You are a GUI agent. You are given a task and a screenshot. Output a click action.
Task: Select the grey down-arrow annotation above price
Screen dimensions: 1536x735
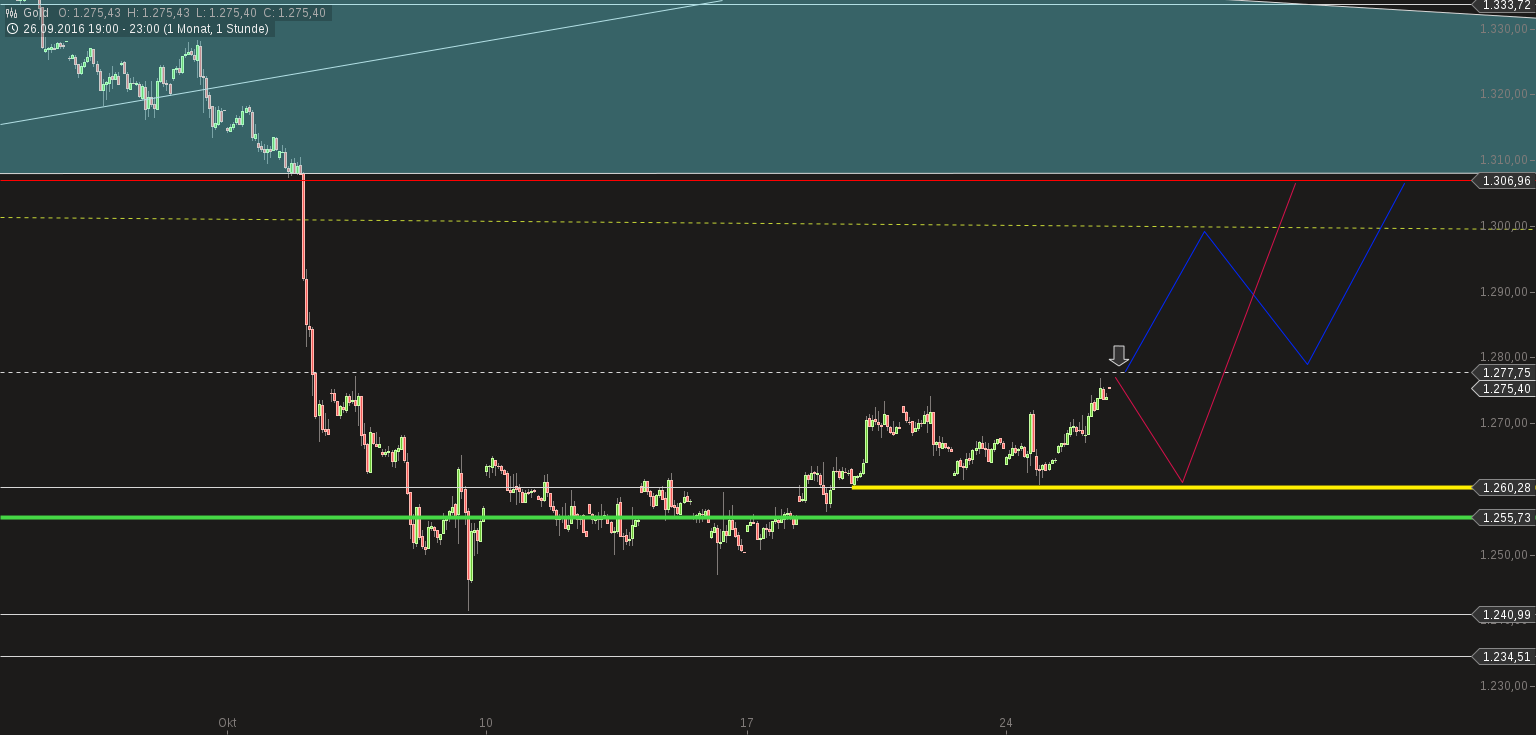pyautogui.click(x=1119, y=356)
